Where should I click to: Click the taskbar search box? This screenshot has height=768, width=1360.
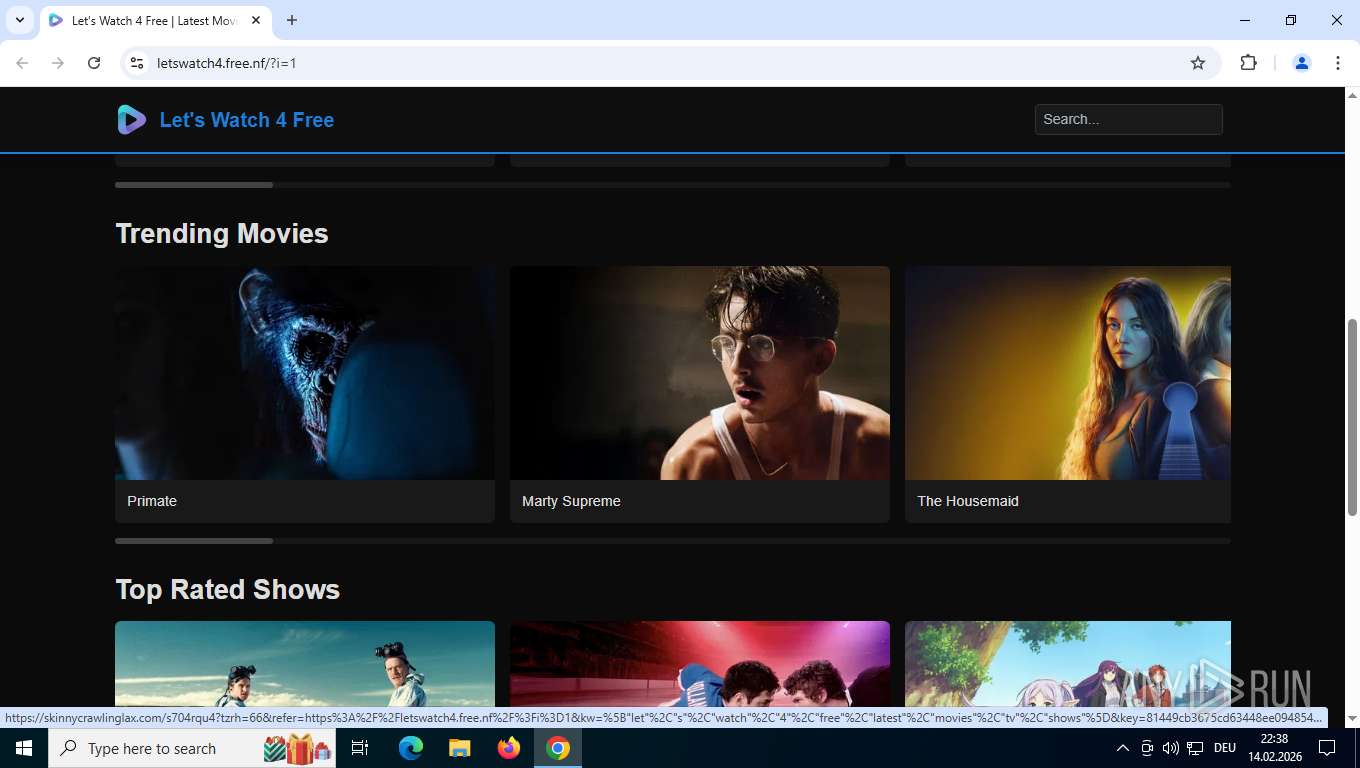tap(192, 748)
